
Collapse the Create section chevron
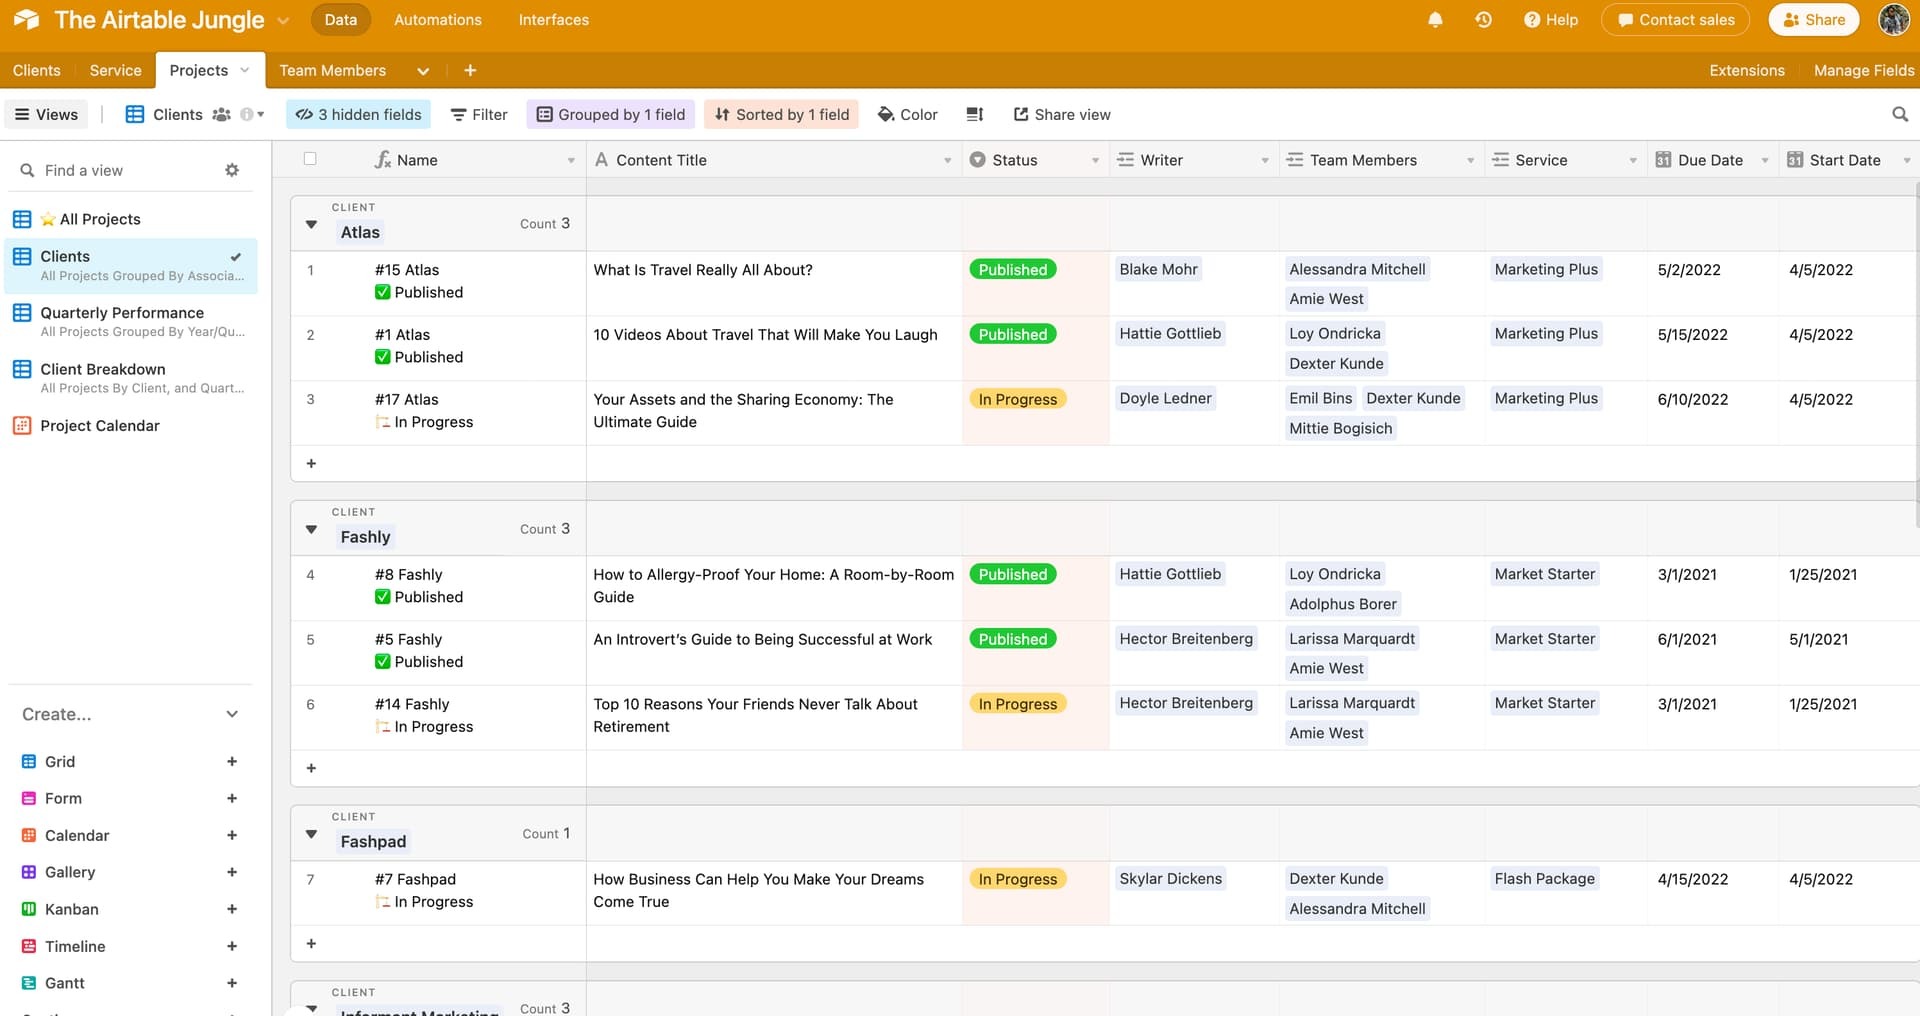pyautogui.click(x=232, y=714)
